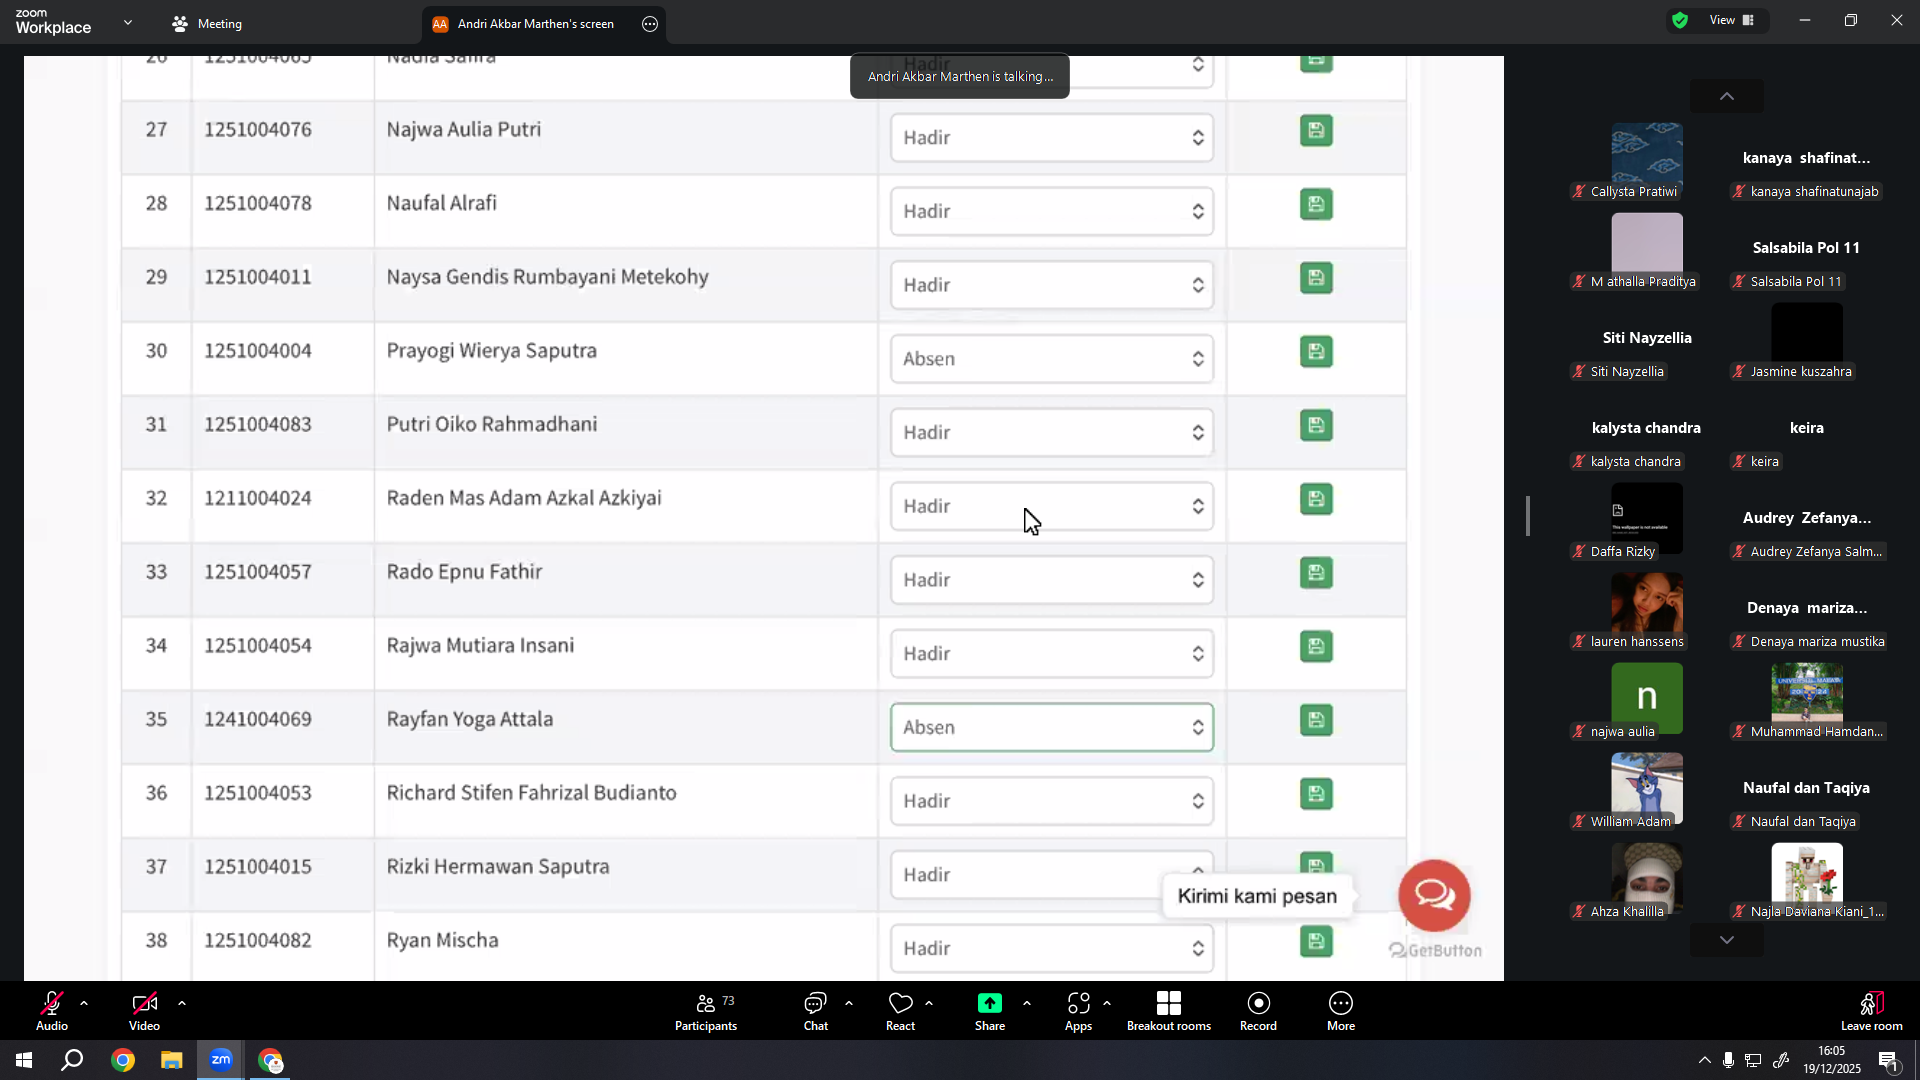Select William Adam video thumbnail
This screenshot has width=1920, height=1080.
pos(1647,789)
